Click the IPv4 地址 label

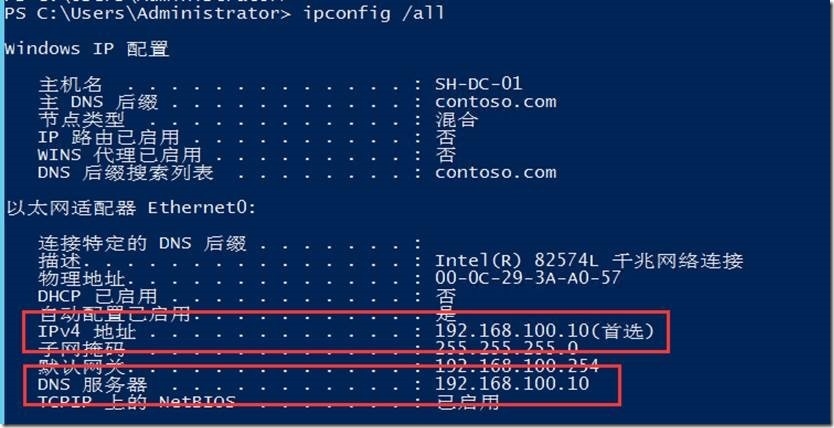pos(87,332)
